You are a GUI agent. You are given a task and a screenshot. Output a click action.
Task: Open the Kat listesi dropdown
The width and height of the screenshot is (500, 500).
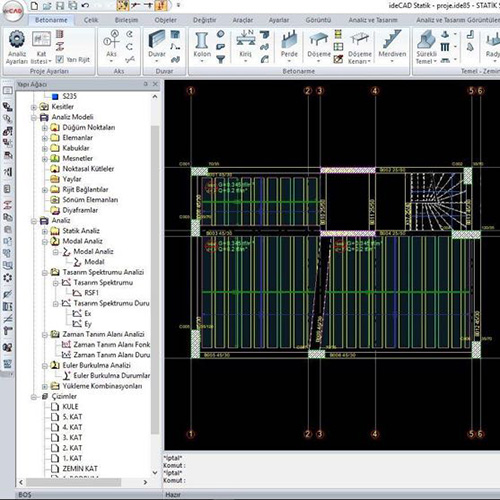click(41, 57)
